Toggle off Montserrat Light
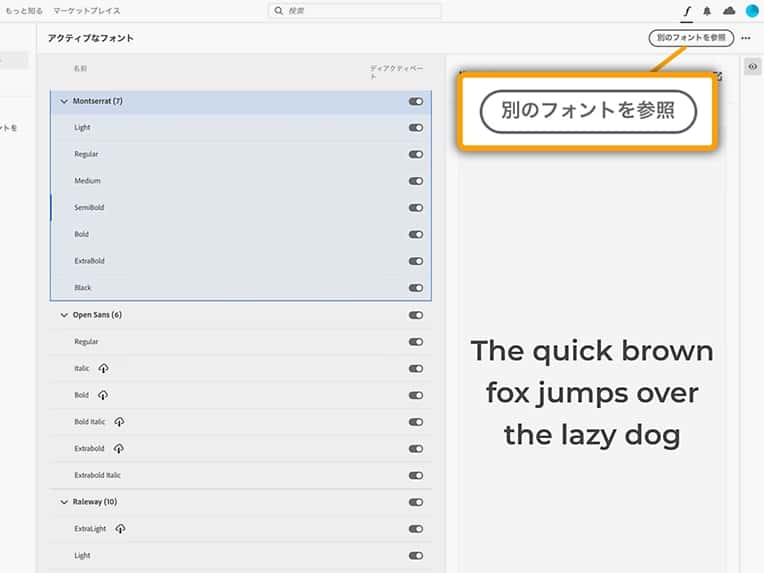 coord(416,128)
